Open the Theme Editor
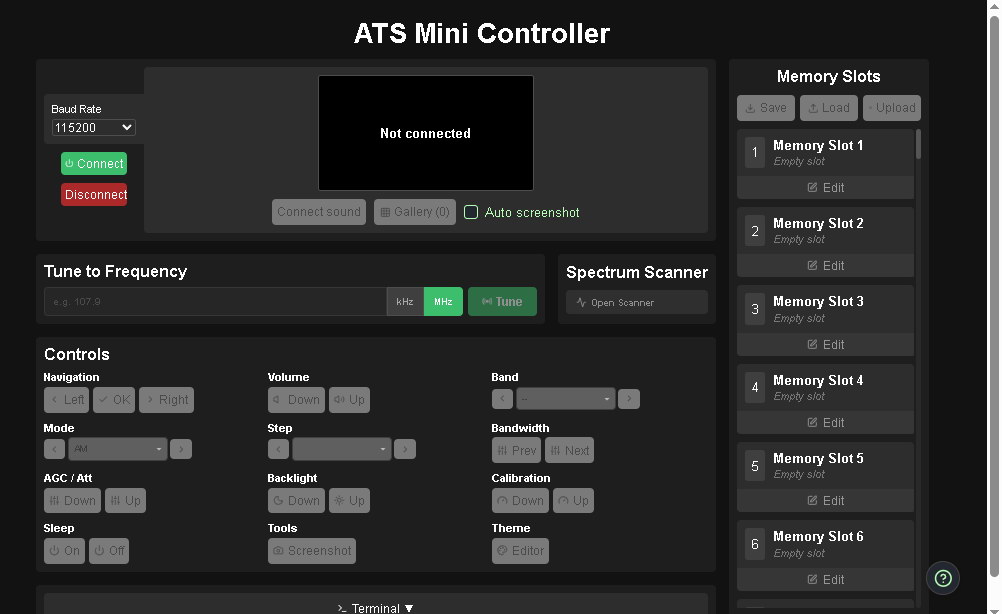This screenshot has width=1002, height=614. (520, 551)
